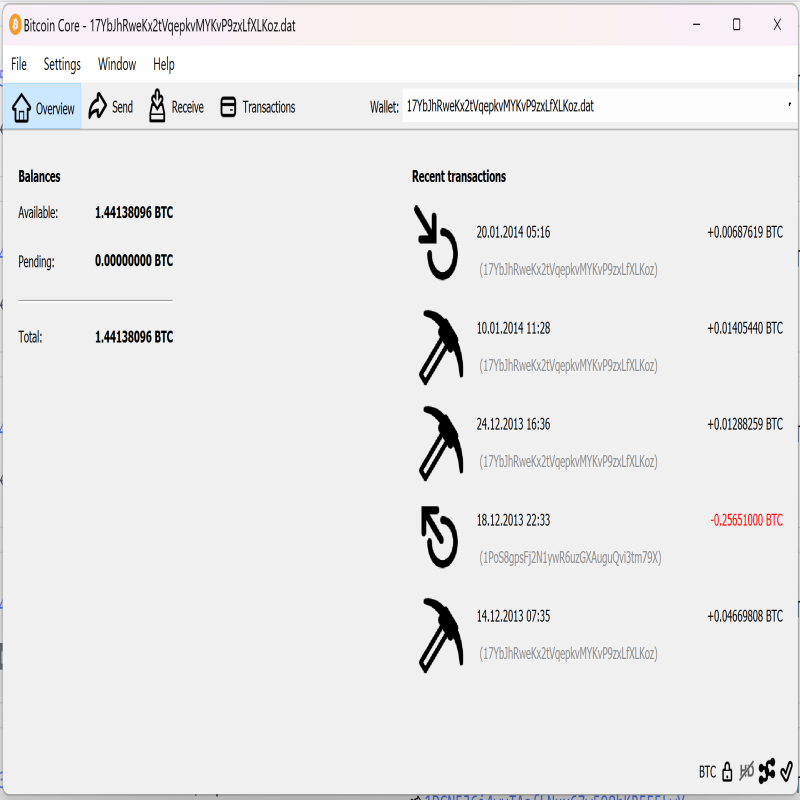Click the Recent transactions heading

[x=459, y=177]
